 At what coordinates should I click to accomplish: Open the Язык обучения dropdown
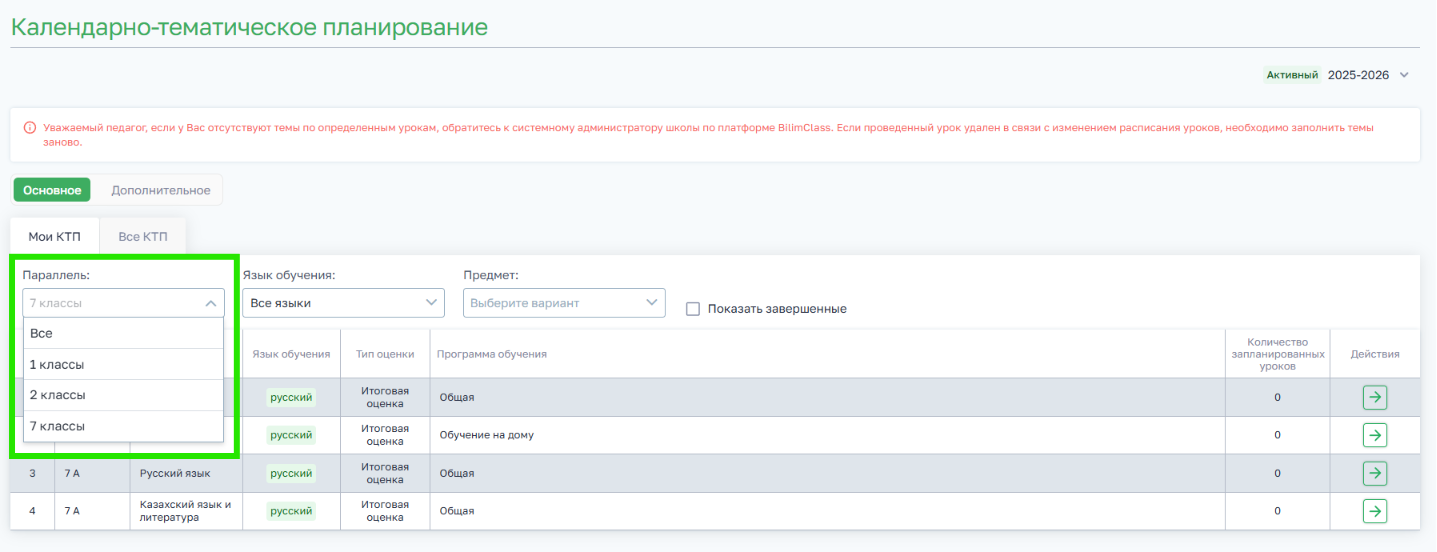point(344,303)
